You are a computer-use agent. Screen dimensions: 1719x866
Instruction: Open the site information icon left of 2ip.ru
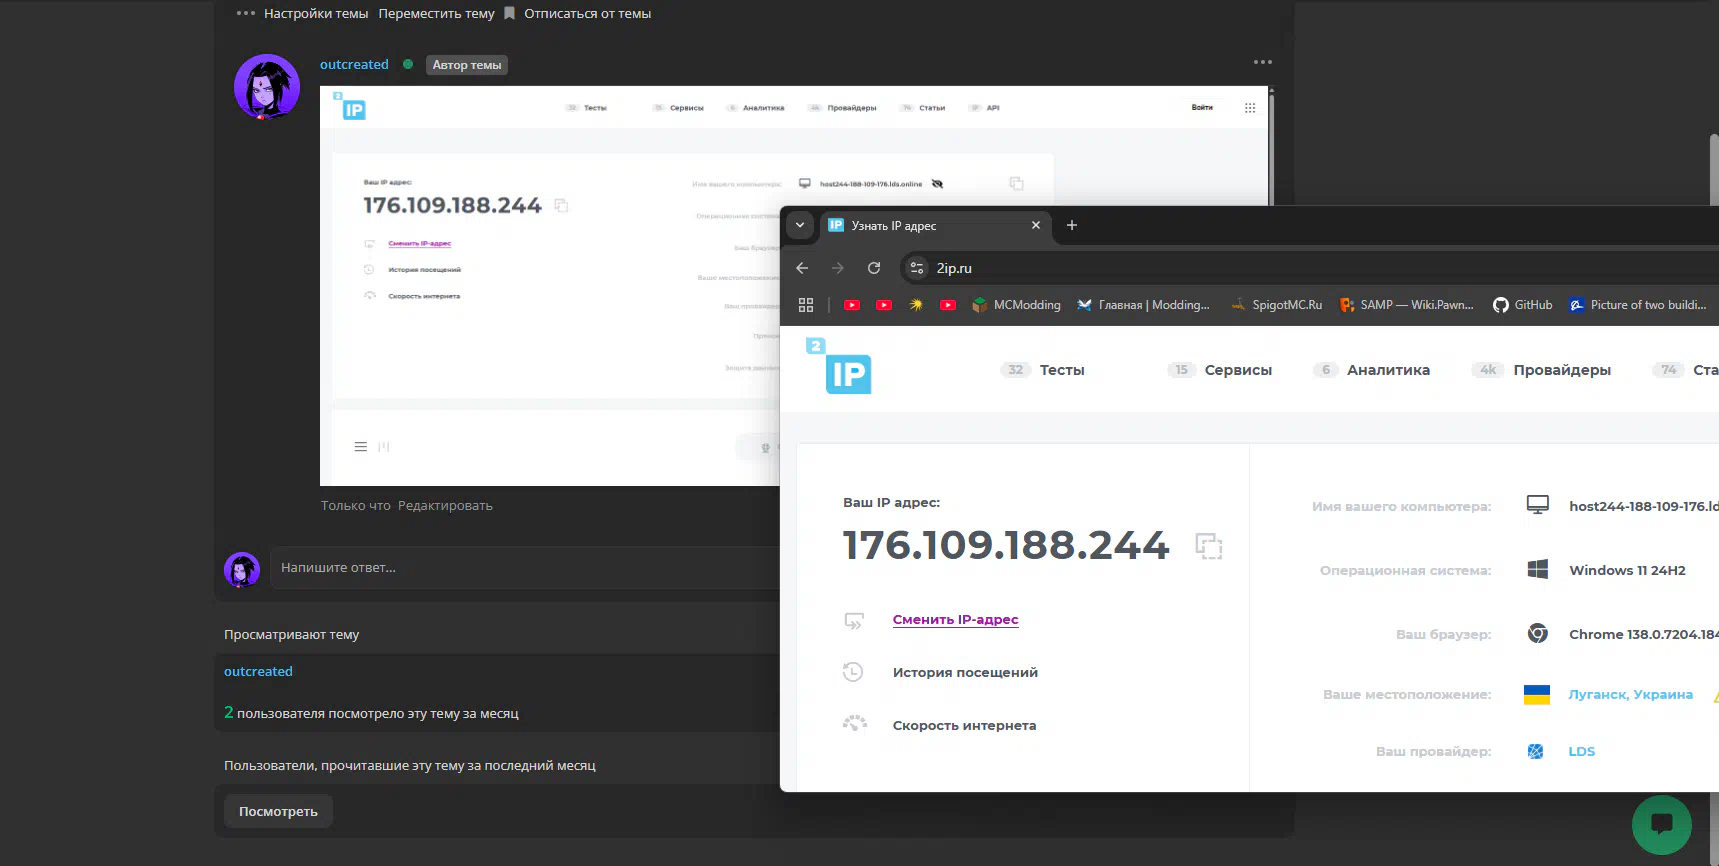coord(917,268)
